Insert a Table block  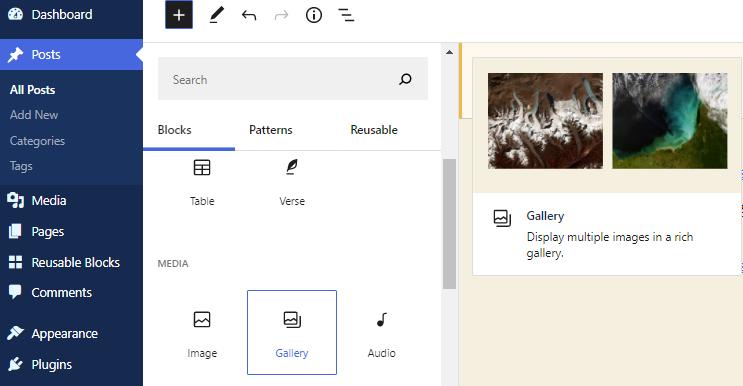[202, 182]
